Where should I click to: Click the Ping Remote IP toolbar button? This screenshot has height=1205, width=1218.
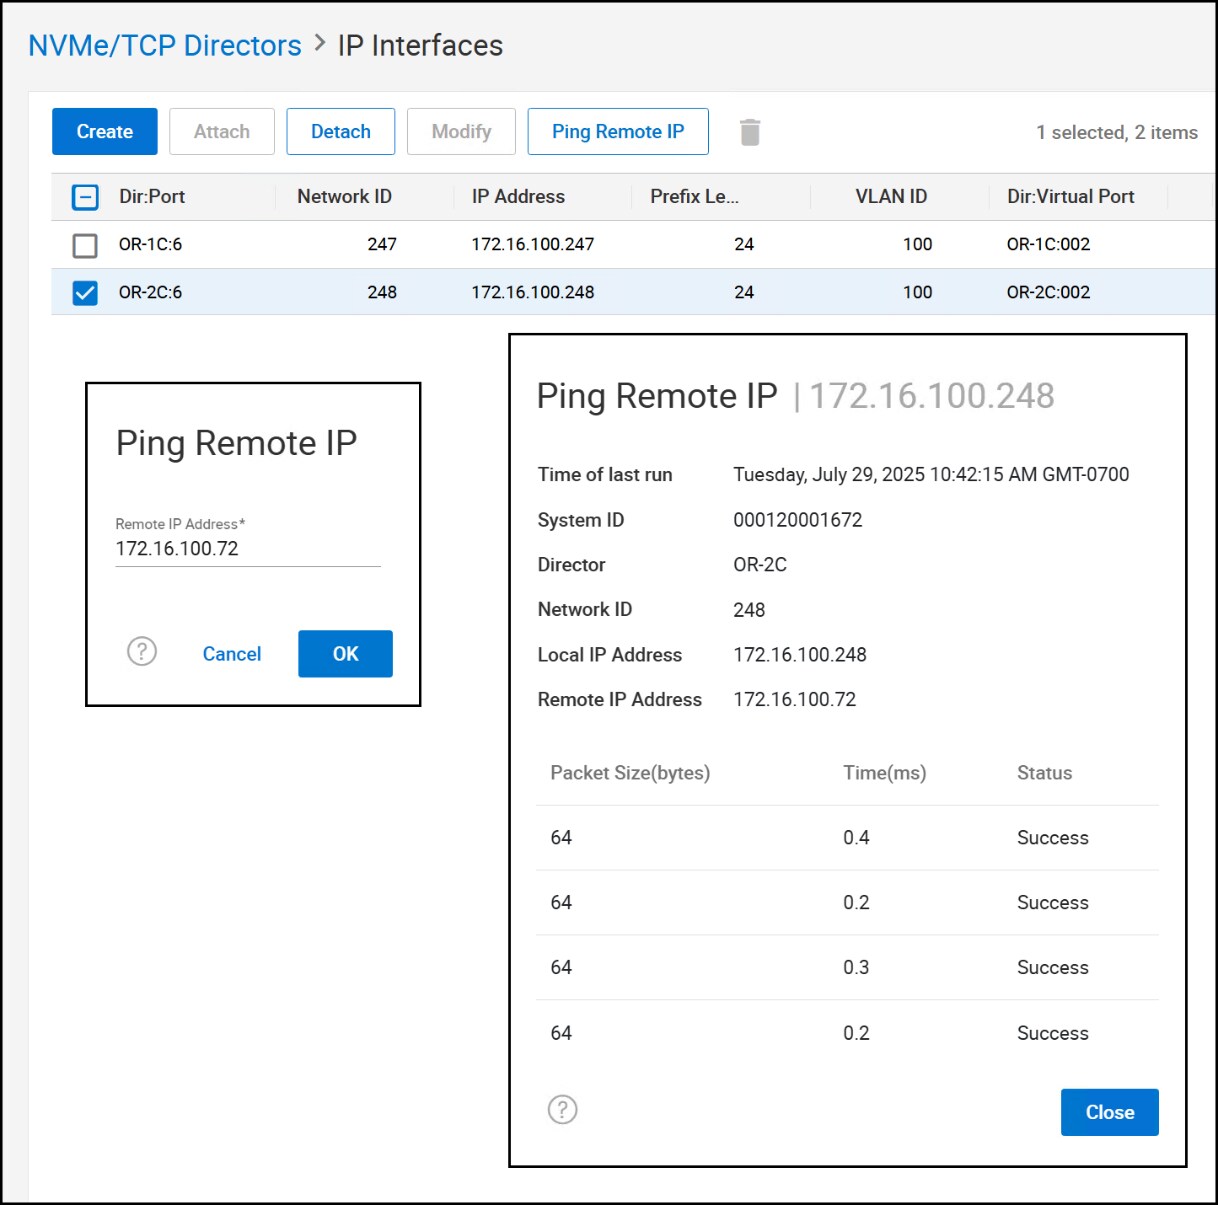pyautogui.click(x=618, y=132)
